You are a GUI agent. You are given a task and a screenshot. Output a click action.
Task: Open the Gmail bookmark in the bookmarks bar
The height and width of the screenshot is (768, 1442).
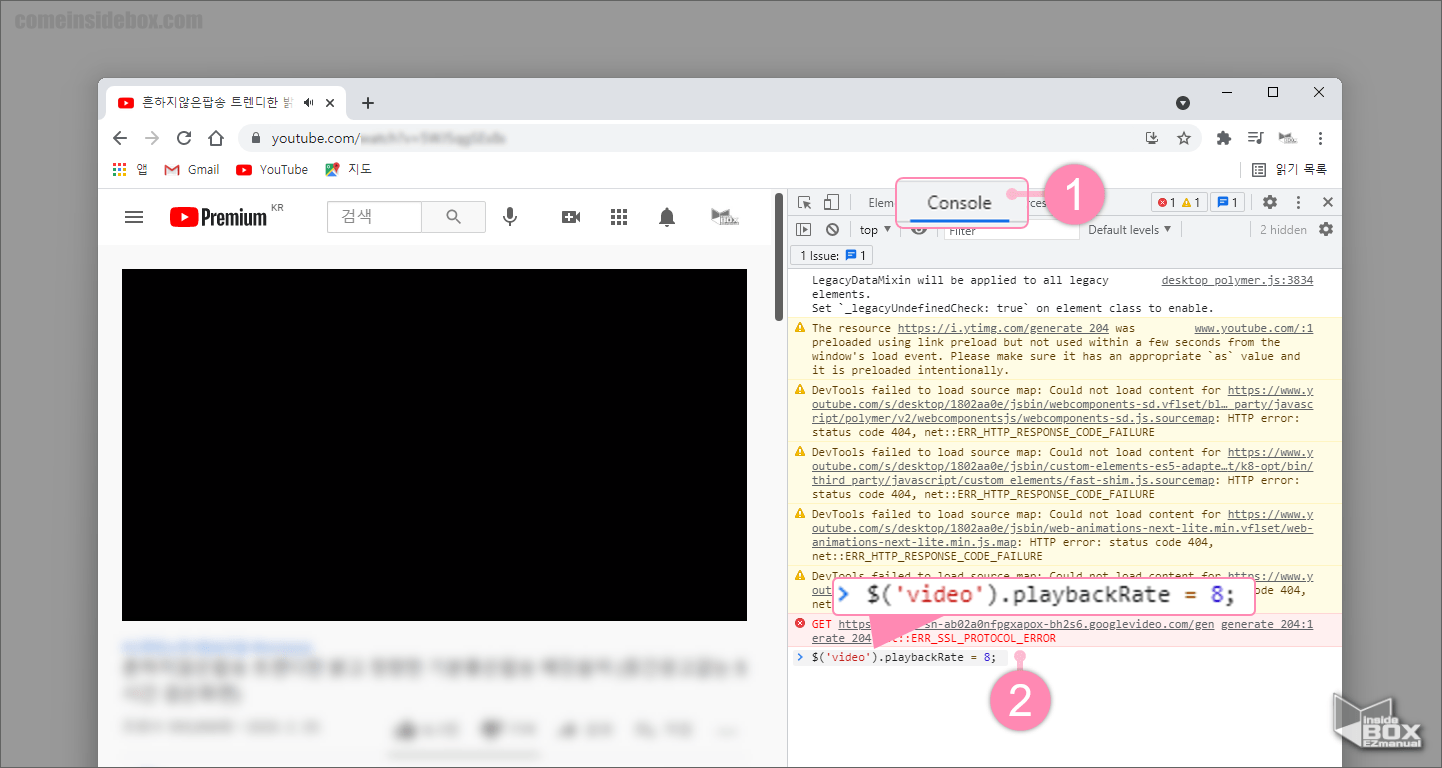coord(191,169)
